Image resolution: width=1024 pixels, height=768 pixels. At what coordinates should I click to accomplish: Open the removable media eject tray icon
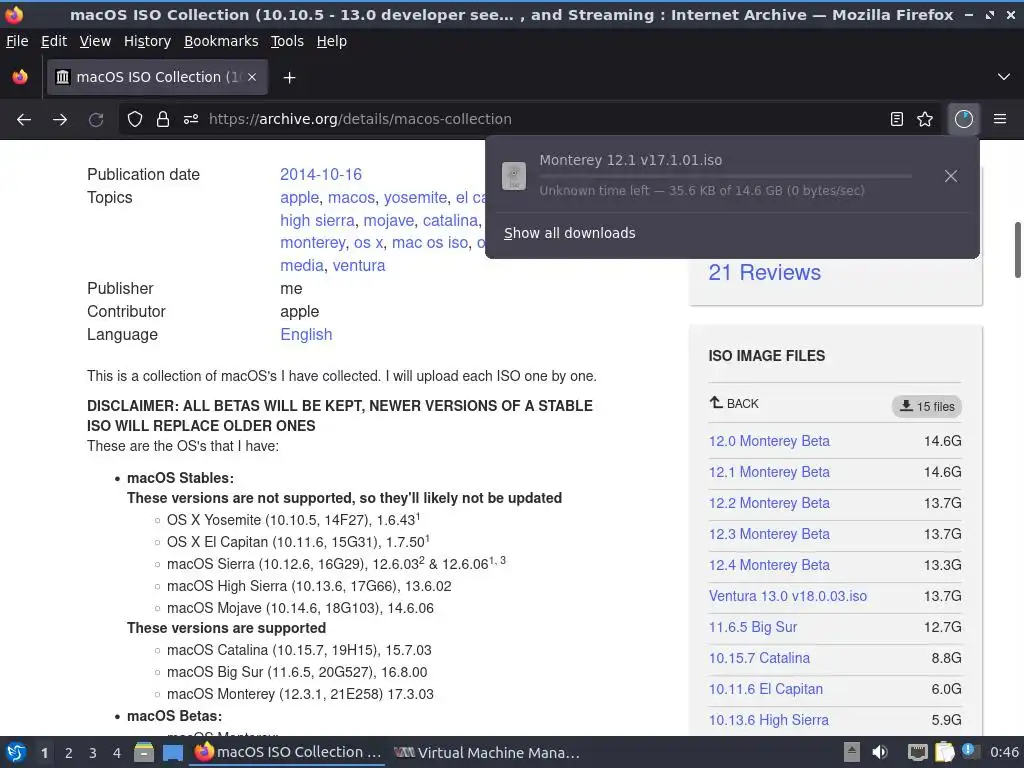(852, 752)
